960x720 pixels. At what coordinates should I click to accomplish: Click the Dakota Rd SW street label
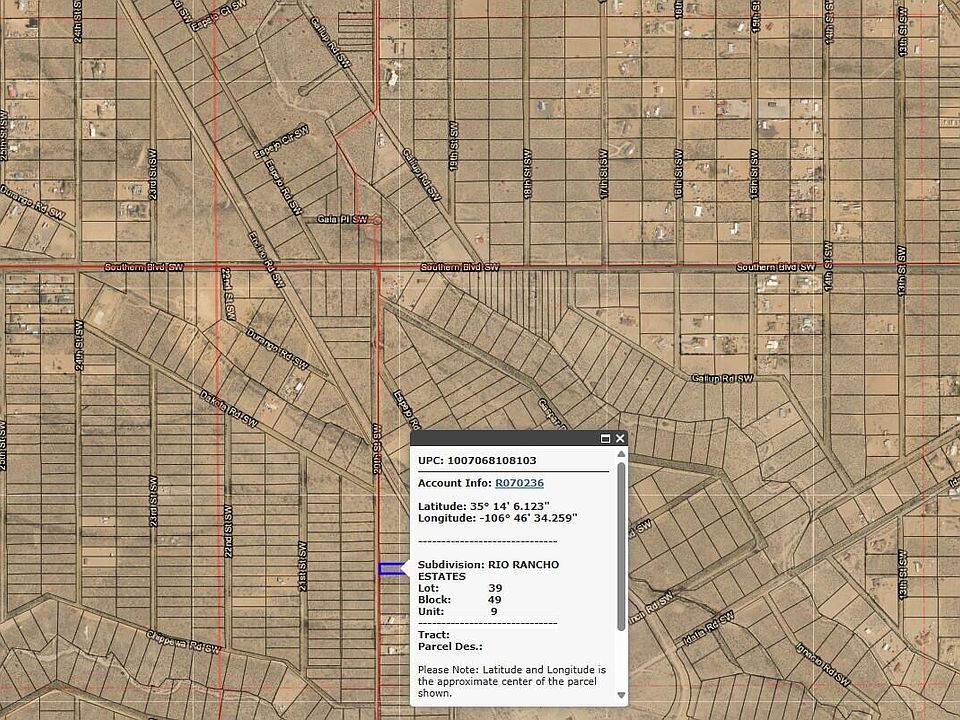click(x=228, y=409)
